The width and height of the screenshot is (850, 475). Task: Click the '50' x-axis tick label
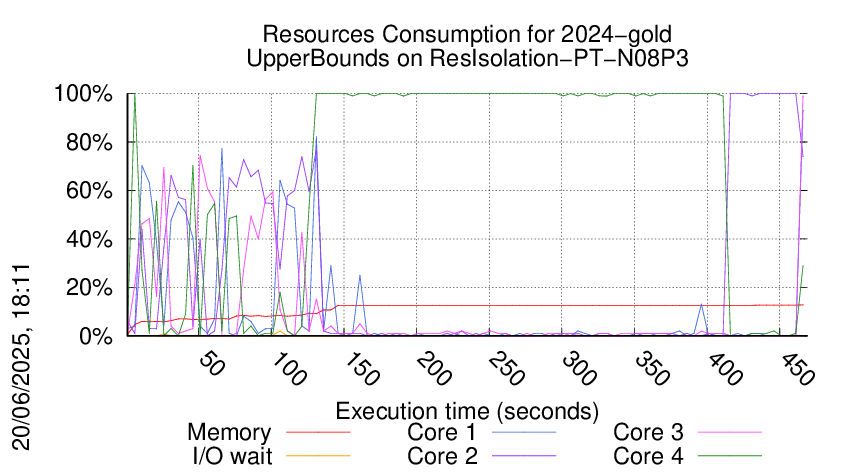pos(212,364)
